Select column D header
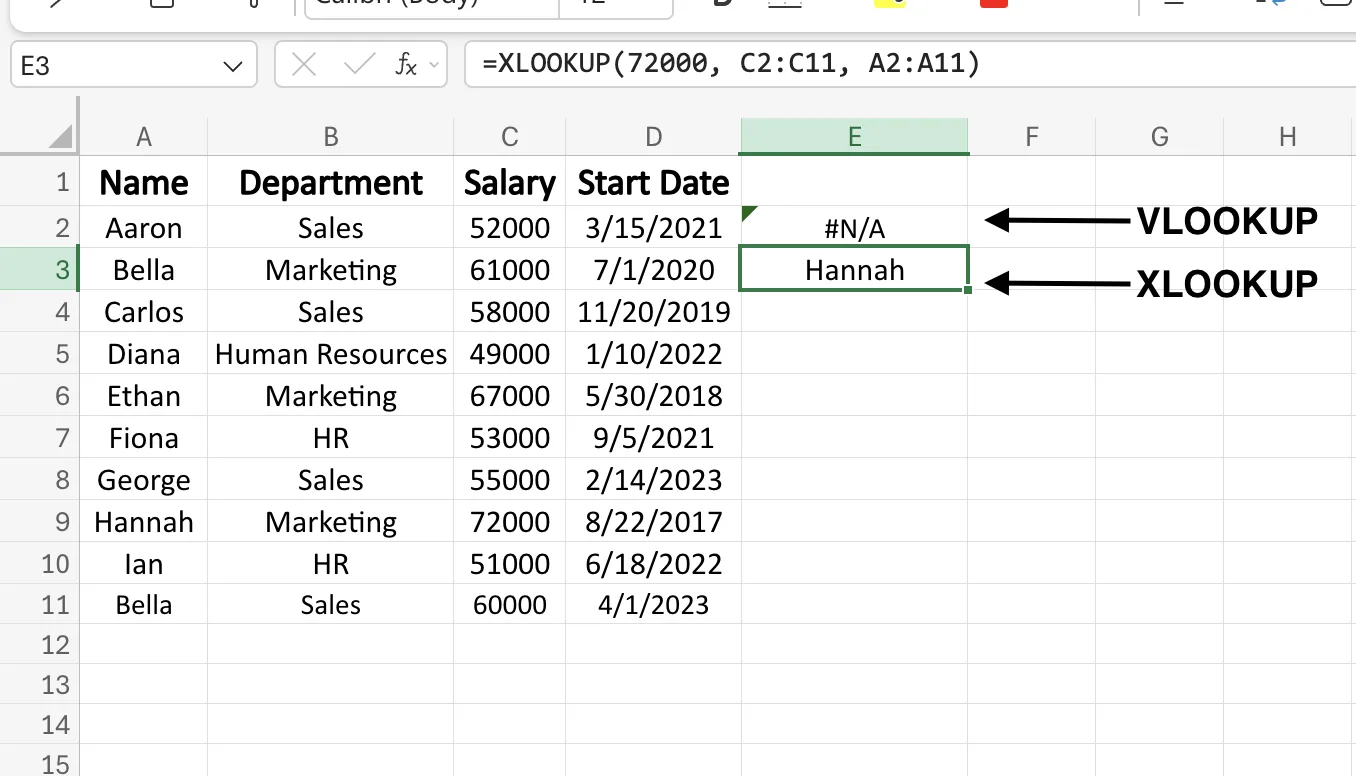This screenshot has height=776, width=1356. click(654, 137)
